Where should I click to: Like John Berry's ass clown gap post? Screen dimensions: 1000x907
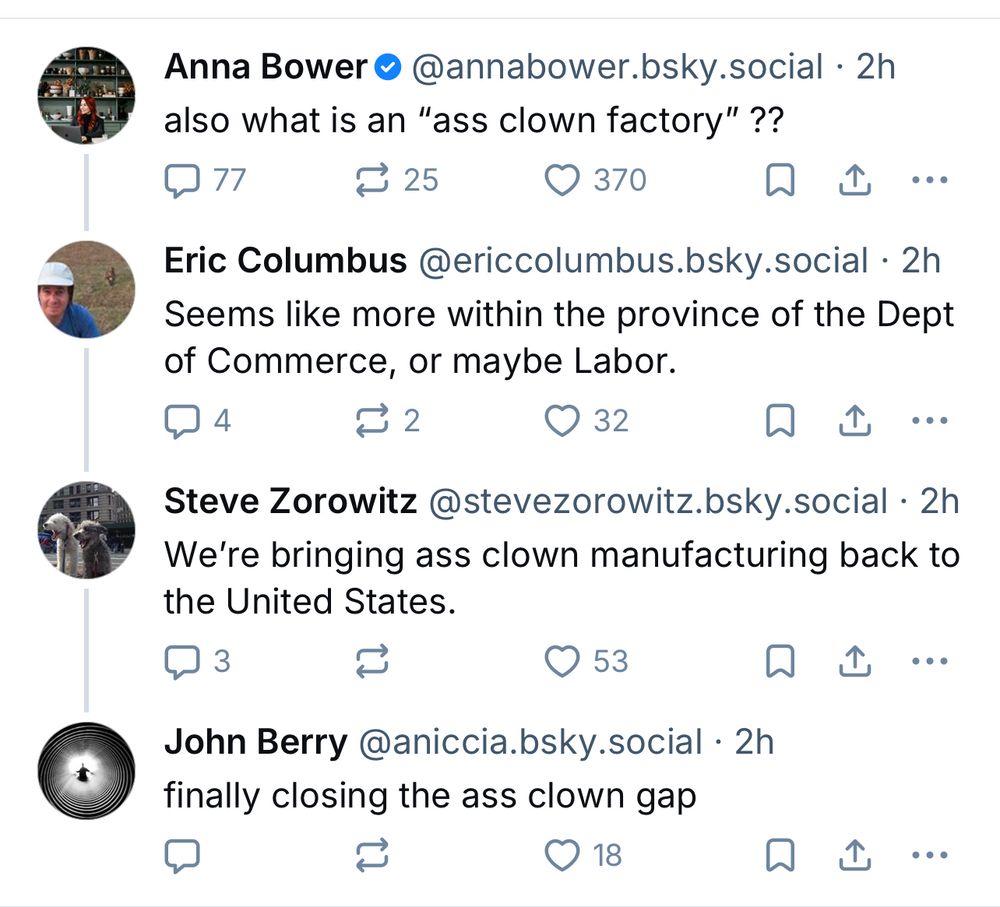(562, 855)
